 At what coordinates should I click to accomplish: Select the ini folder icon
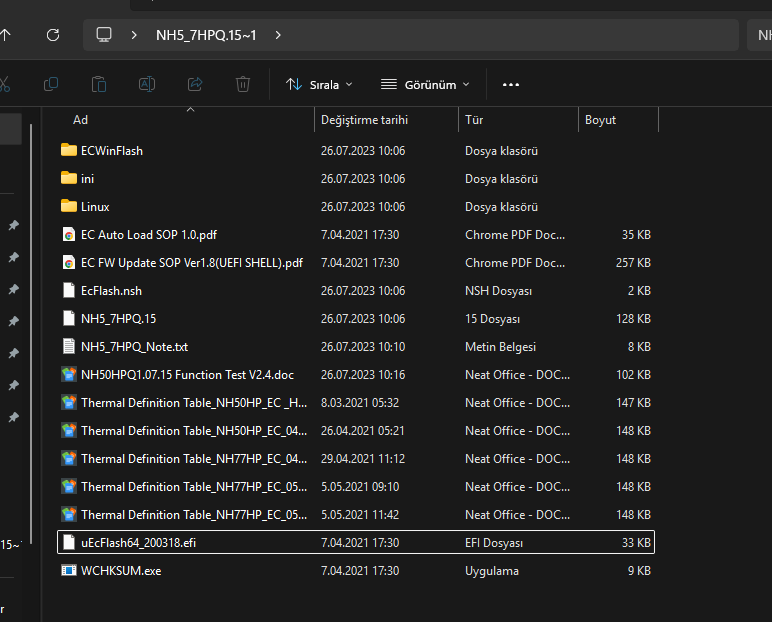tap(69, 178)
